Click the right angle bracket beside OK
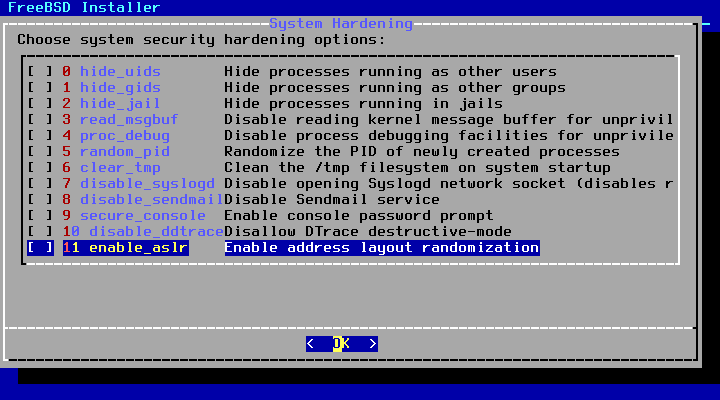The width and height of the screenshot is (720, 400). tap(373, 344)
